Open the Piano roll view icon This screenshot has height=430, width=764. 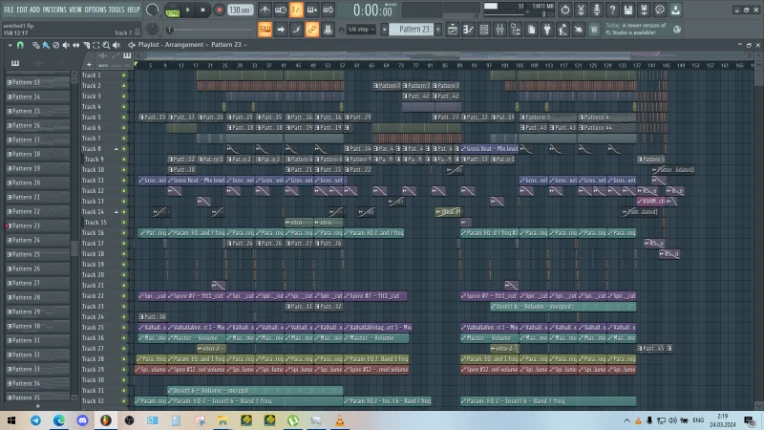[468, 30]
